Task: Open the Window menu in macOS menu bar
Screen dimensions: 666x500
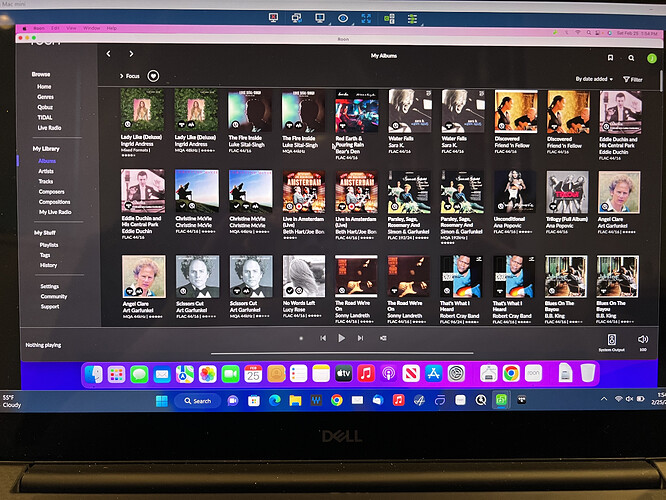Action: 91,28
